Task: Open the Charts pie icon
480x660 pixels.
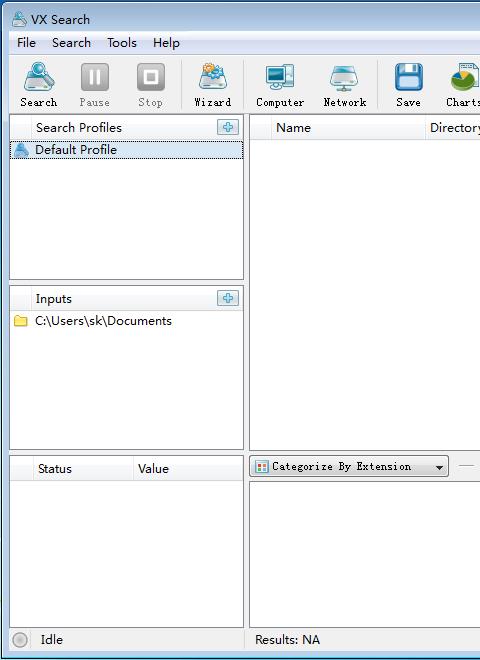Action: [463, 85]
